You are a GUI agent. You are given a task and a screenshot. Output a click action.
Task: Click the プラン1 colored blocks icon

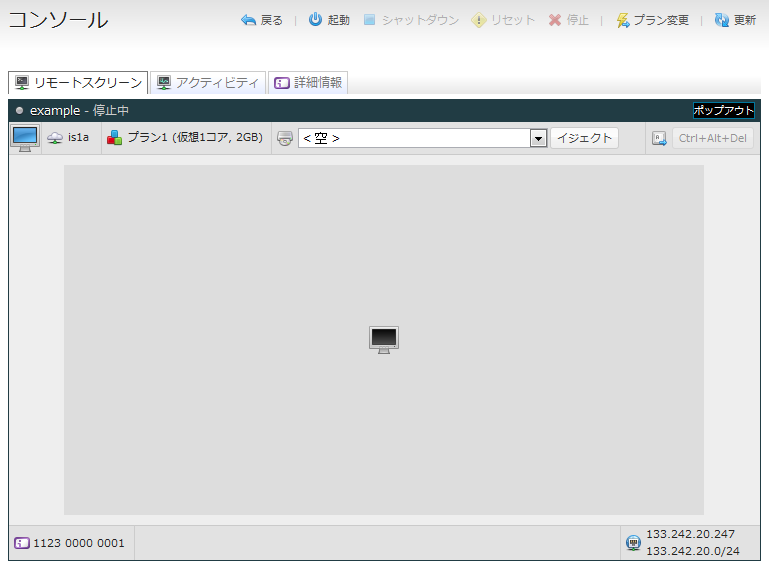(x=114, y=138)
